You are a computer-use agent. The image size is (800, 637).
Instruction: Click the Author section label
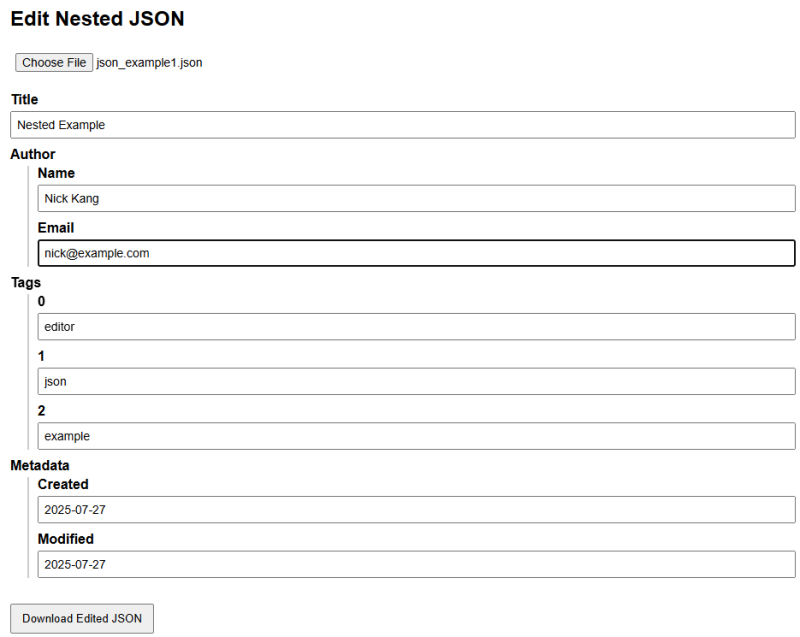(33, 154)
